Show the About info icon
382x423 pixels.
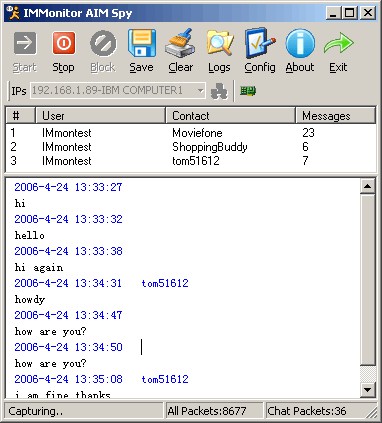coord(300,43)
